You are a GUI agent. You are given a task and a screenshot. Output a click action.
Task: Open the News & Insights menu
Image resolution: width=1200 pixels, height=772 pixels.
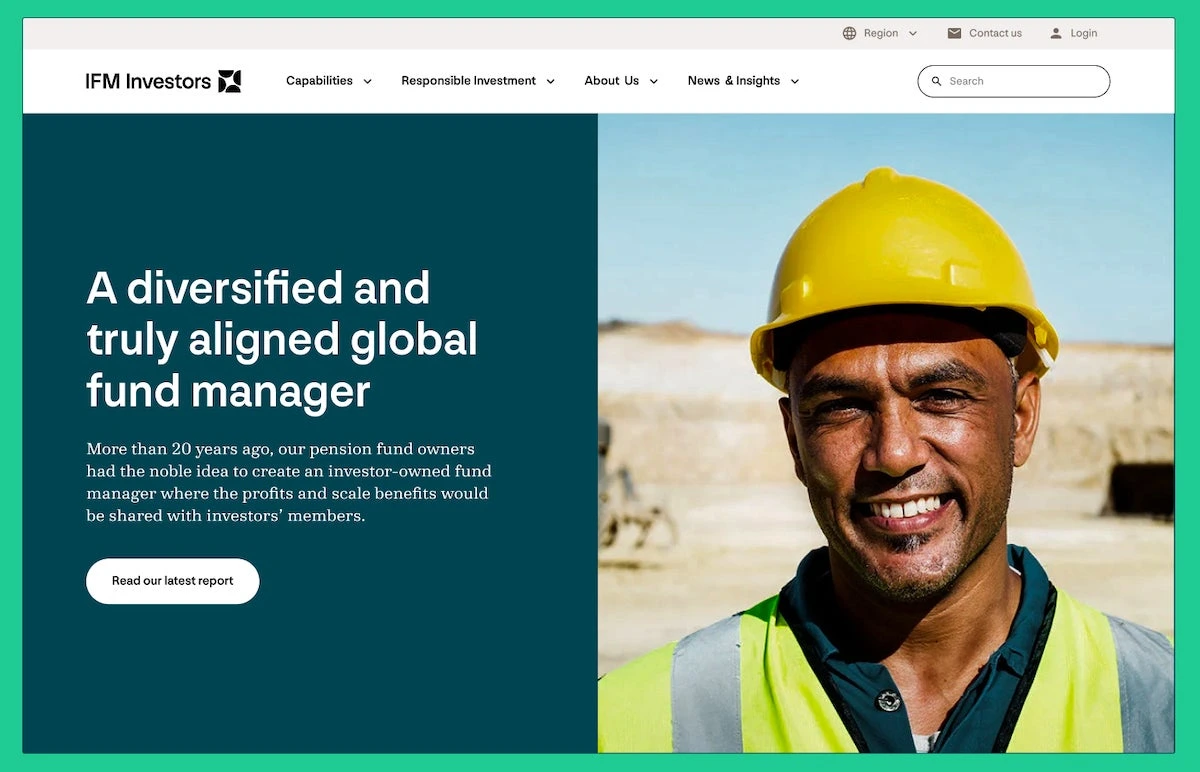point(733,81)
